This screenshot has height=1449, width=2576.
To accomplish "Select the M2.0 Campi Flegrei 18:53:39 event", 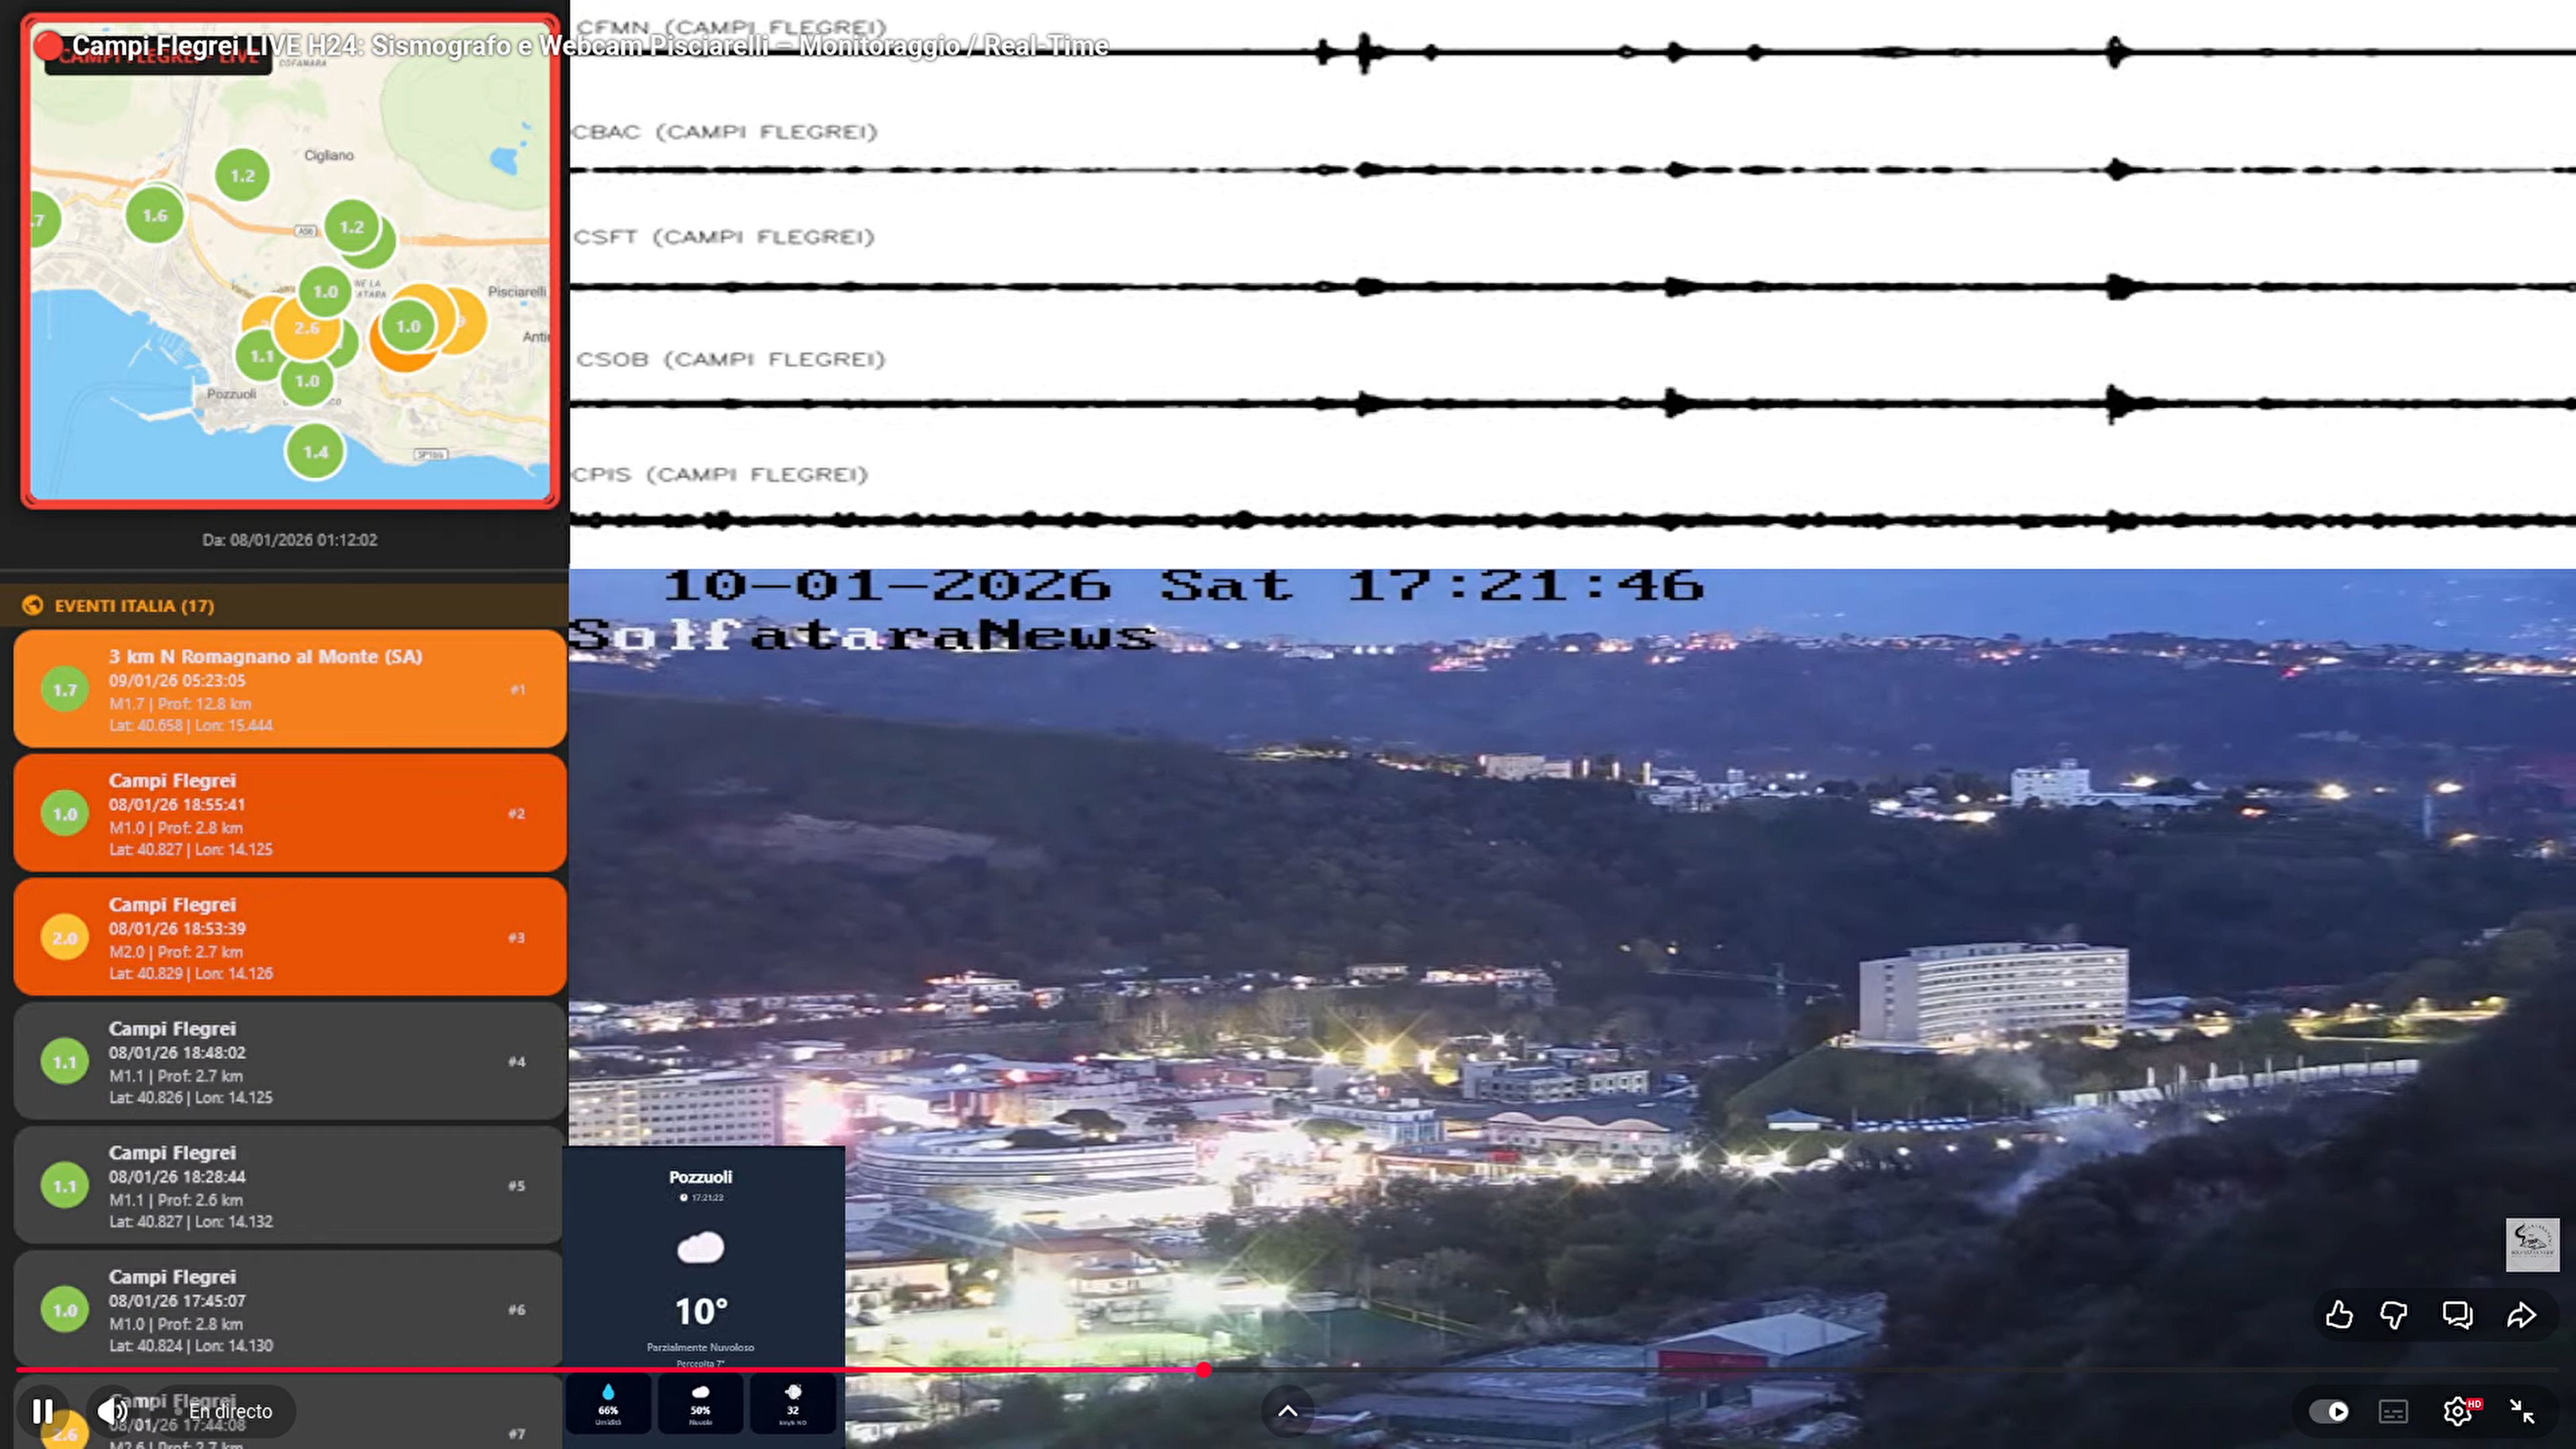I will 290,937.
